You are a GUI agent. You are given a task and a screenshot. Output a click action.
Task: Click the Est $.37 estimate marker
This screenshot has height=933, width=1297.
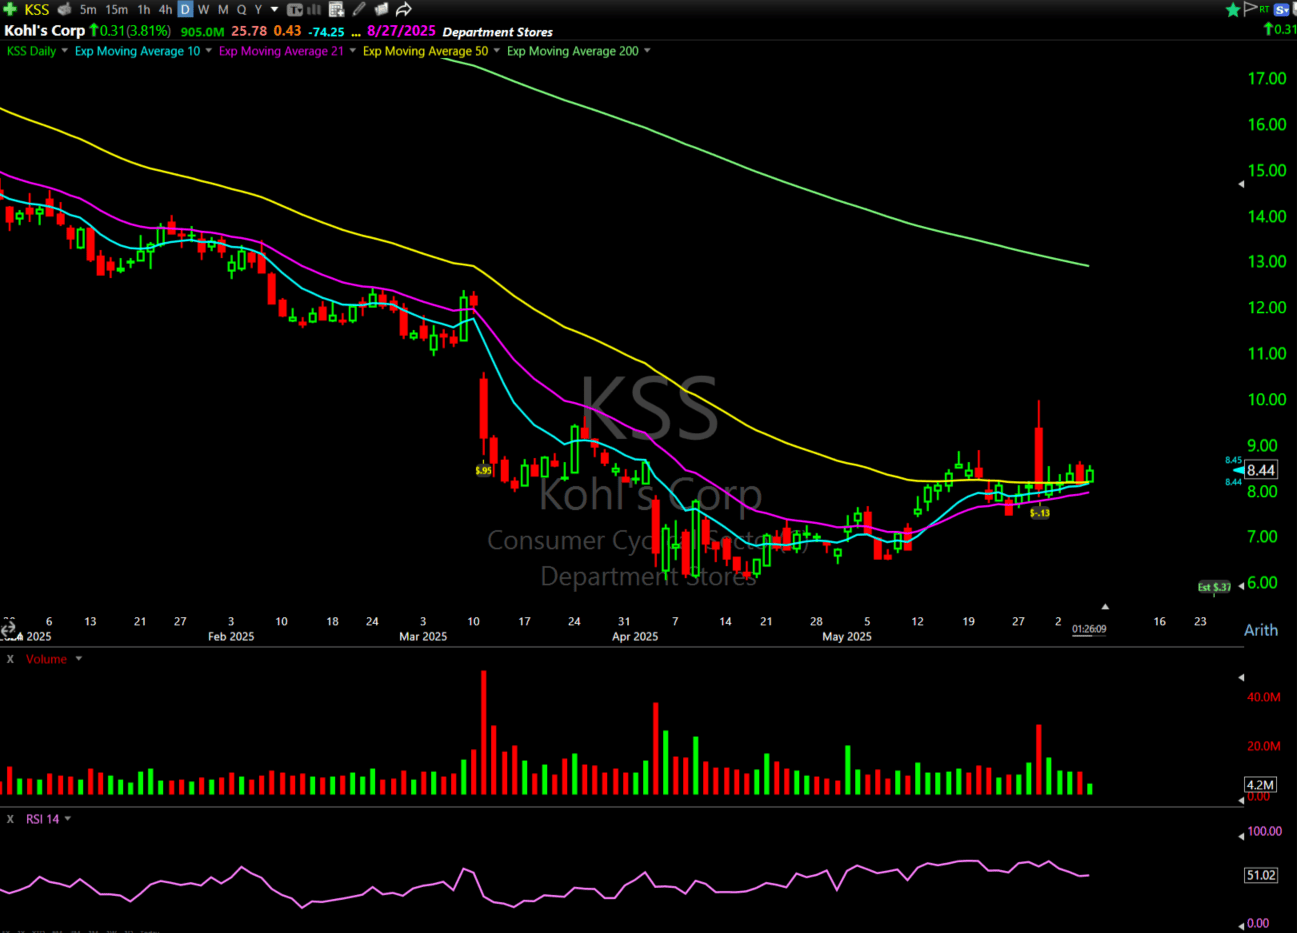tap(1215, 587)
